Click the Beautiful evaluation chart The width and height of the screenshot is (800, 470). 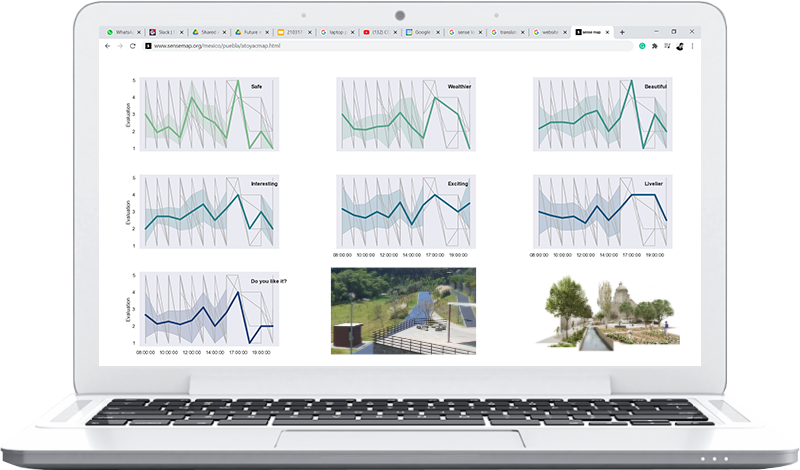600,115
